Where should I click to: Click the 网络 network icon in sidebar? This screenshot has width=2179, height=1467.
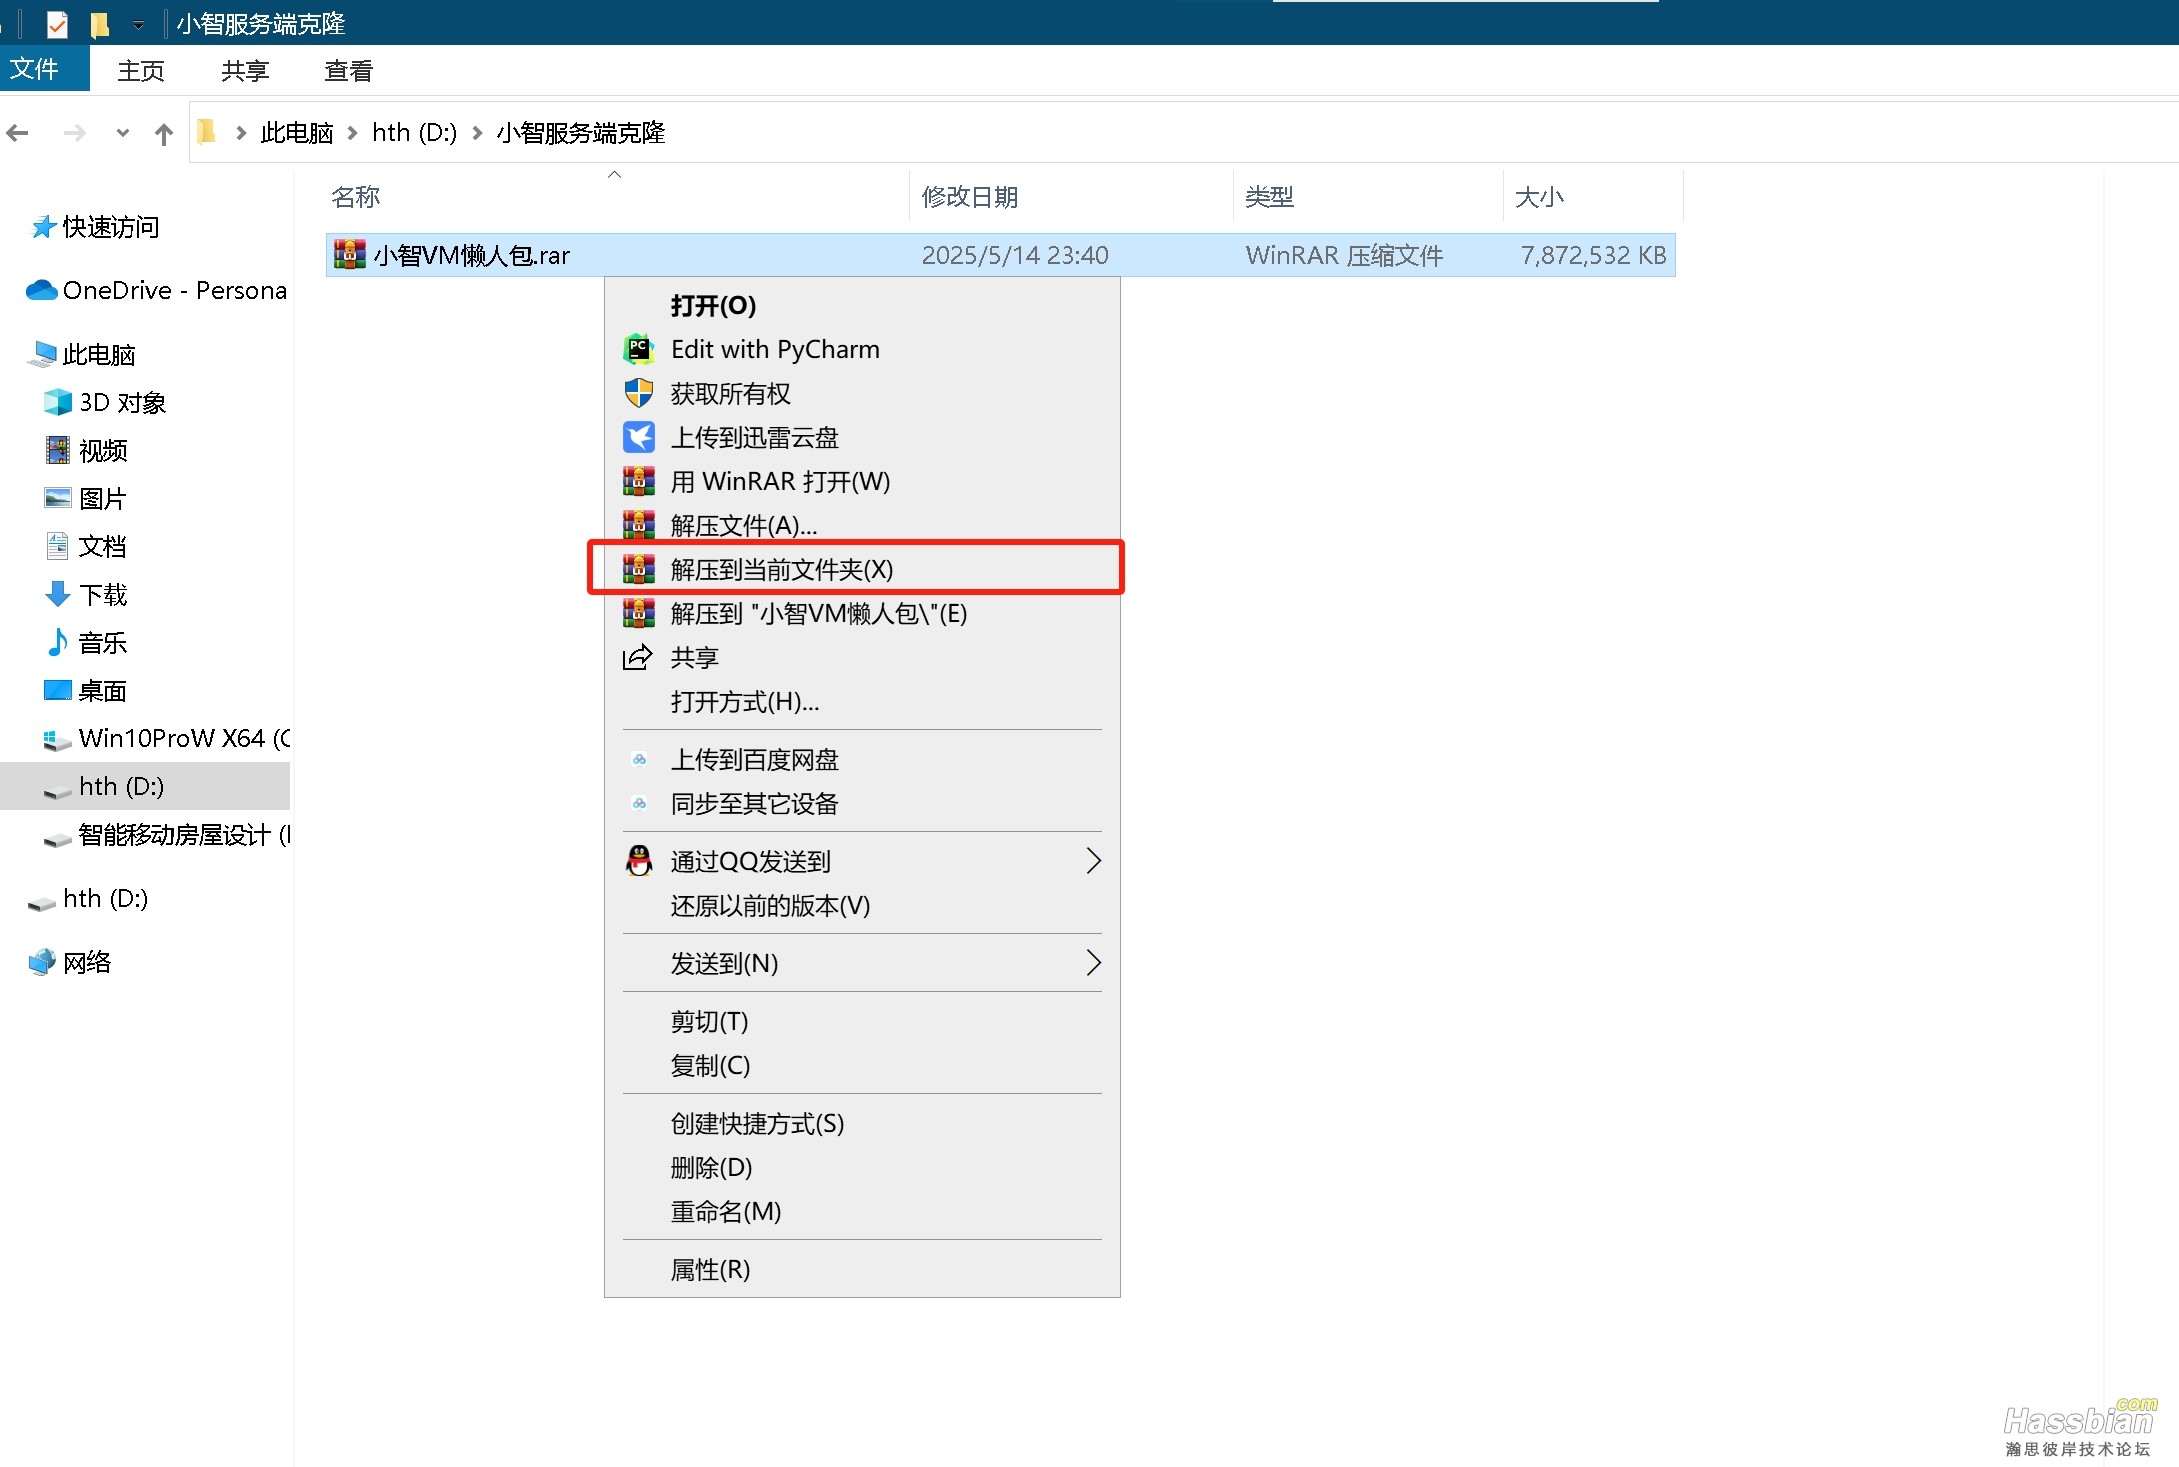(x=42, y=962)
